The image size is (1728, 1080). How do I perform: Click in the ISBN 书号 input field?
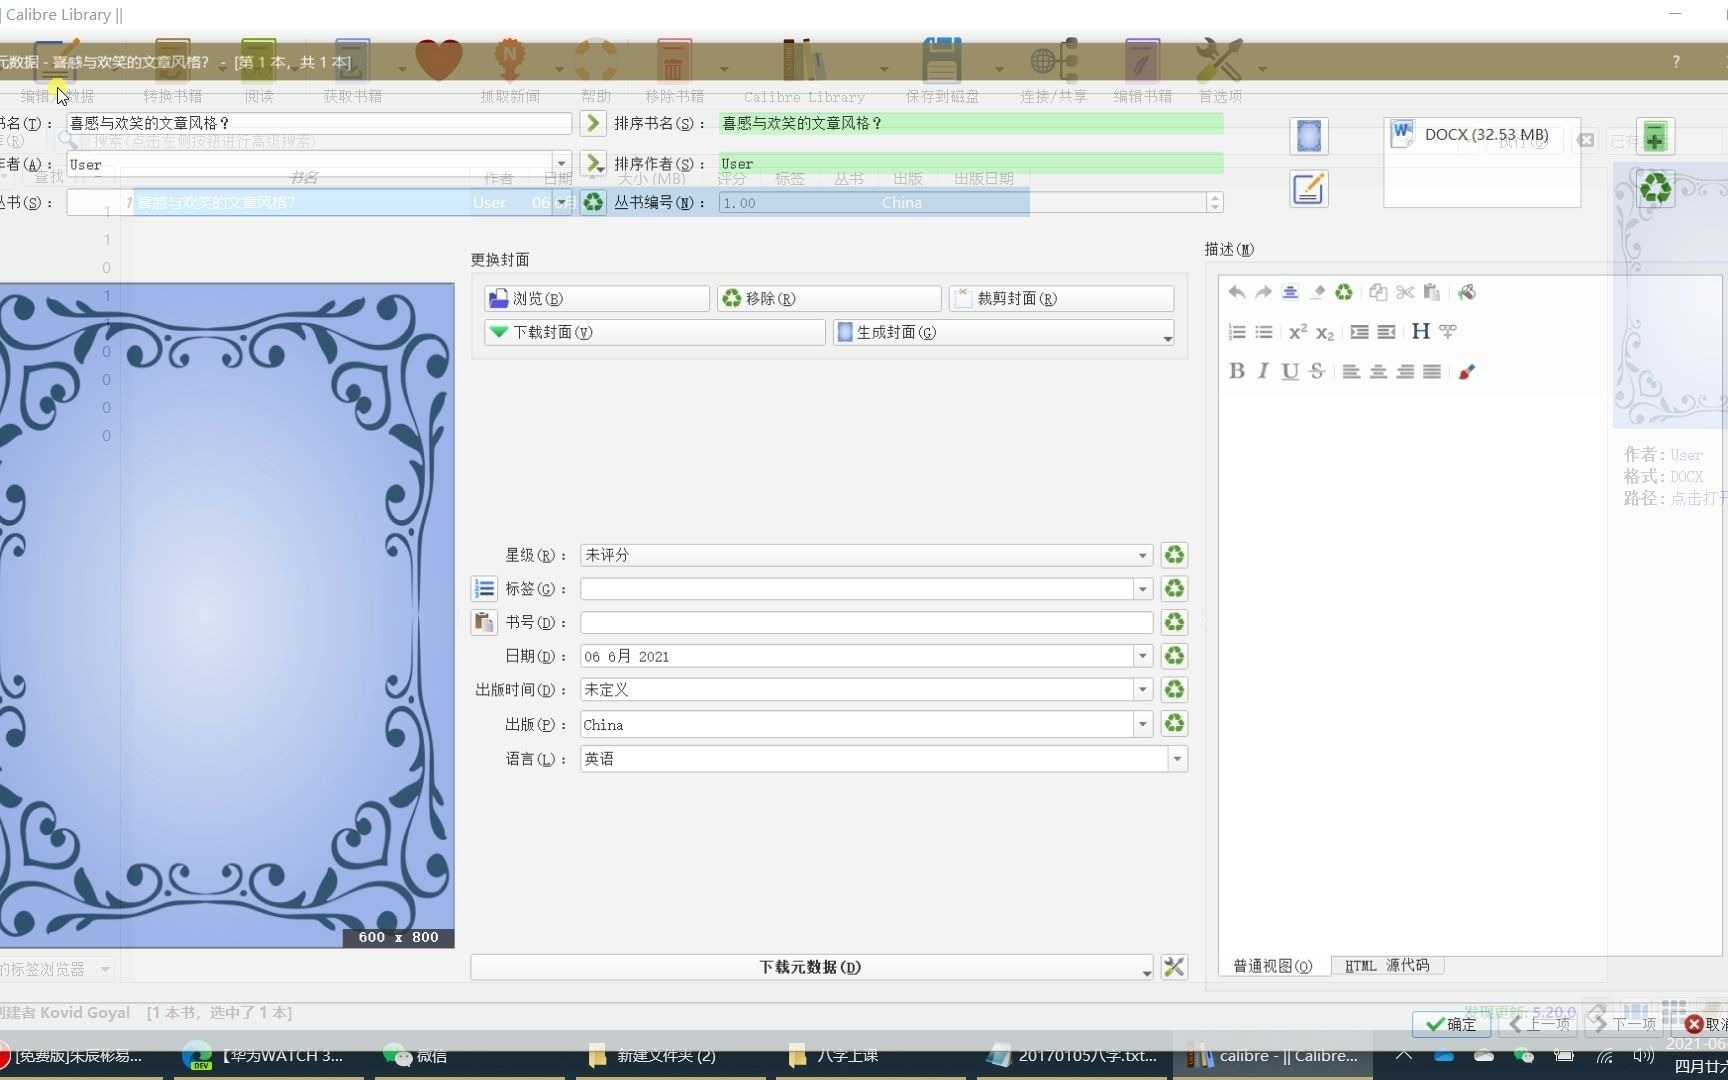pyautogui.click(x=867, y=622)
